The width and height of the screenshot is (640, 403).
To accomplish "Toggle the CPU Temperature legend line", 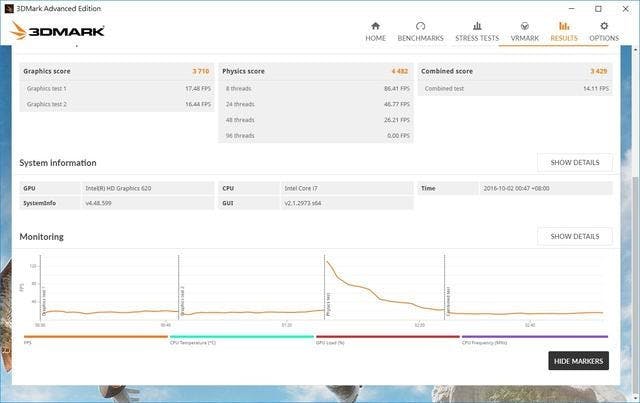I will coord(241,338).
